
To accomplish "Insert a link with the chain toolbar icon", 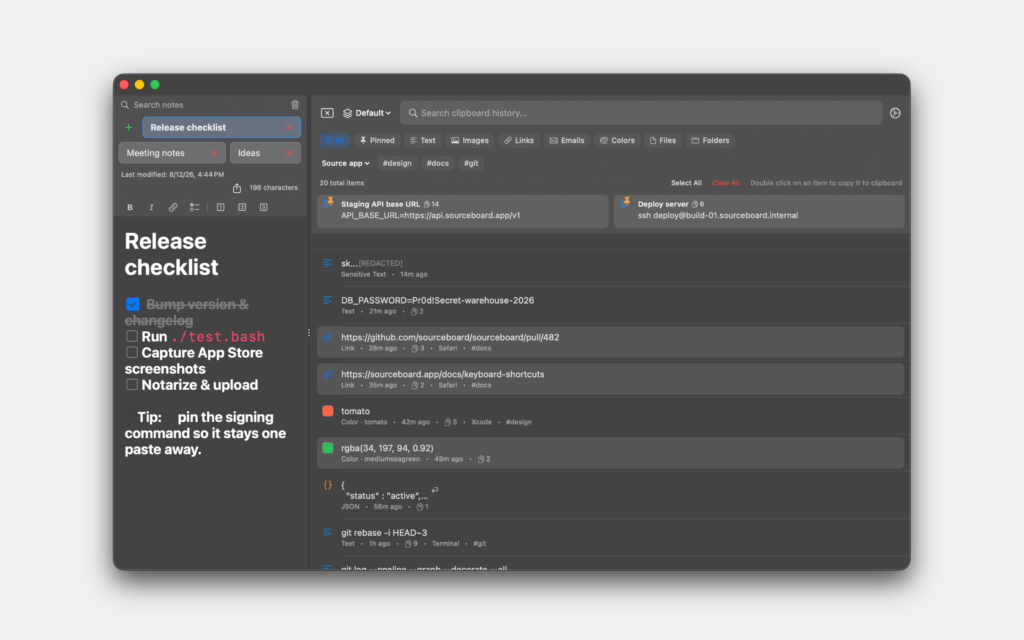I will click(x=173, y=207).
